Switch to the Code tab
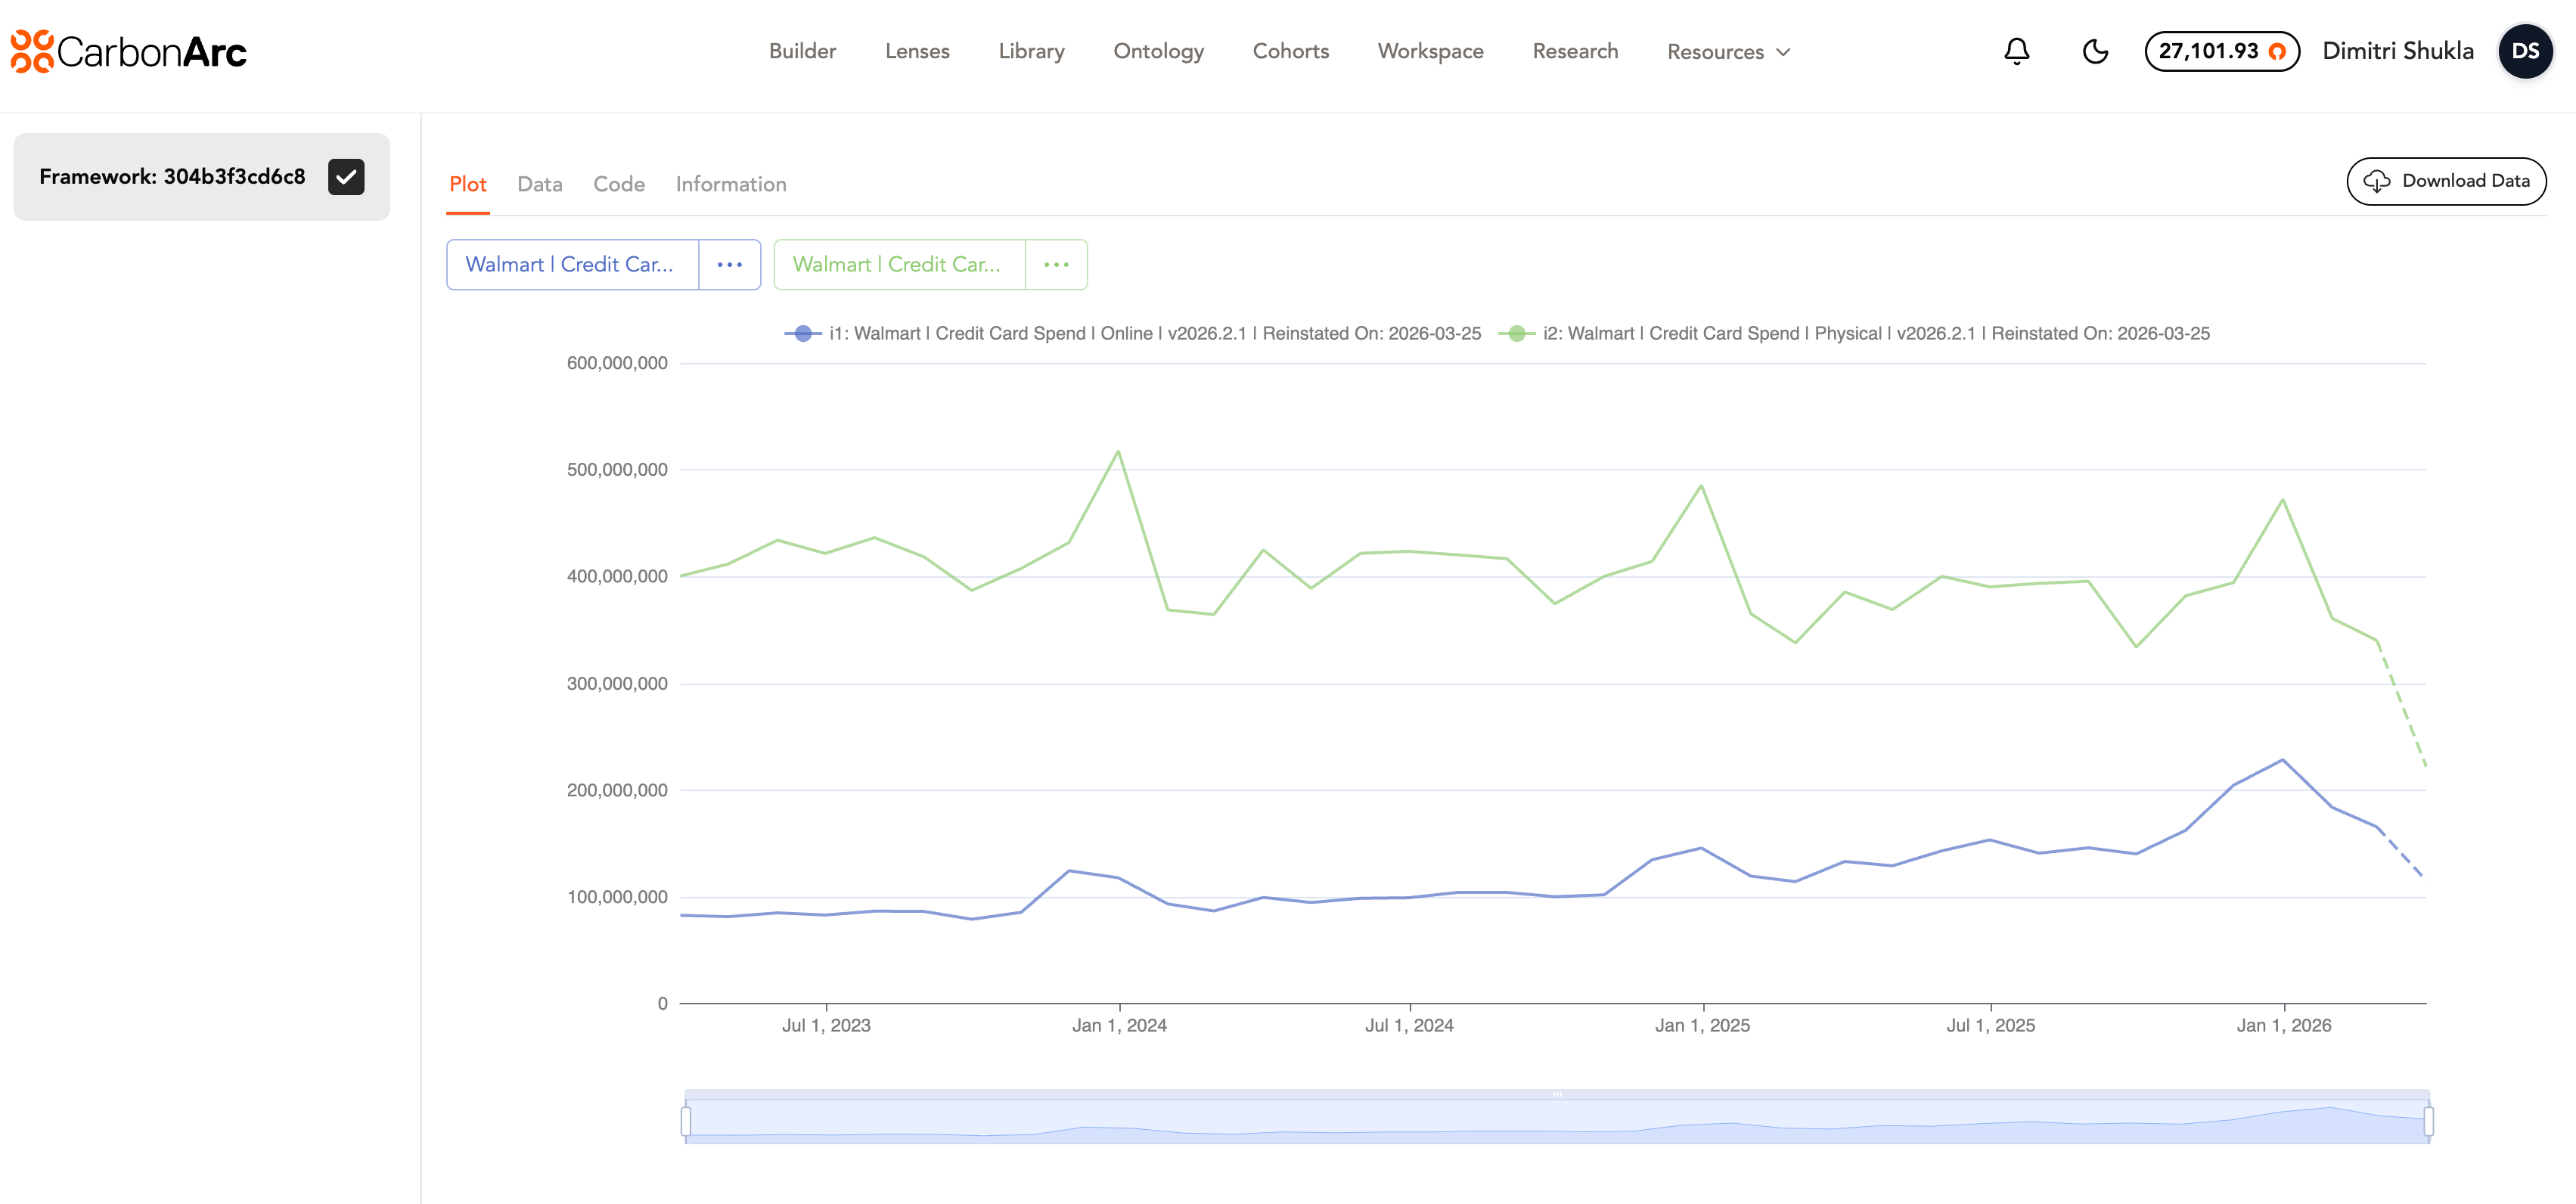This screenshot has width=2576, height=1204. 618,184
